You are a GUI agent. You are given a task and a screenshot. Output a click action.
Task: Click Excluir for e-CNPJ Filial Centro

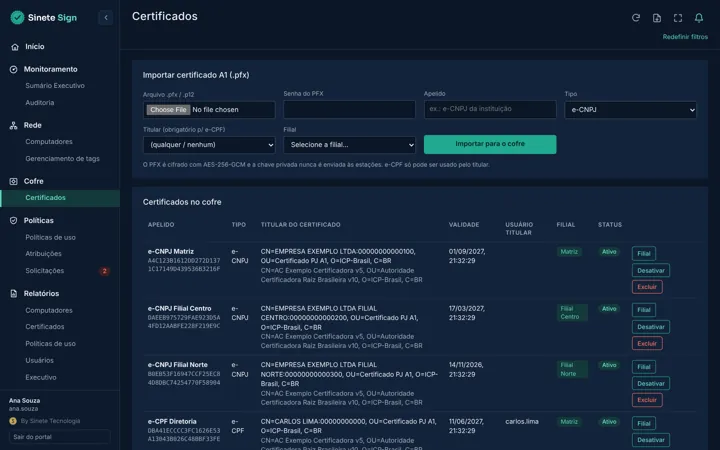(647, 343)
